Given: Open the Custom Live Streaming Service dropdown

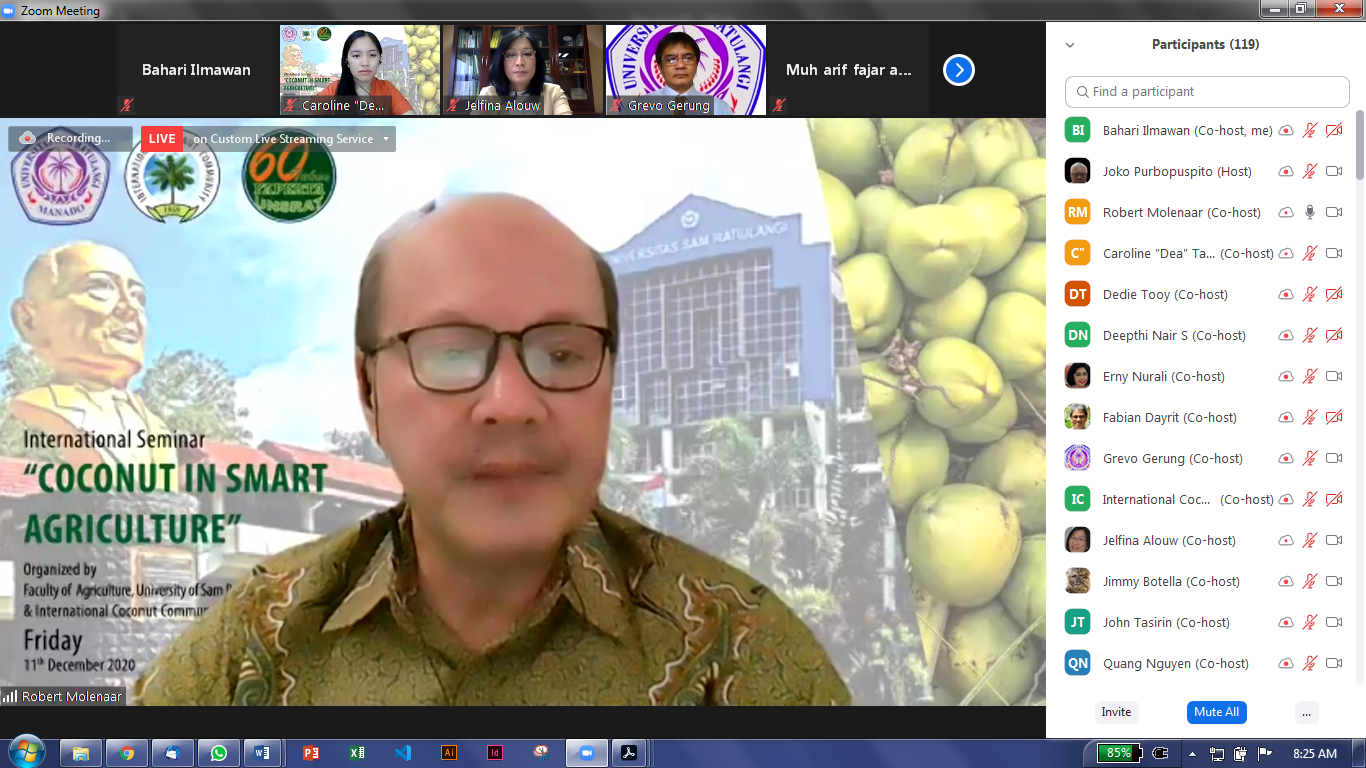Looking at the screenshot, I should tap(386, 139).
